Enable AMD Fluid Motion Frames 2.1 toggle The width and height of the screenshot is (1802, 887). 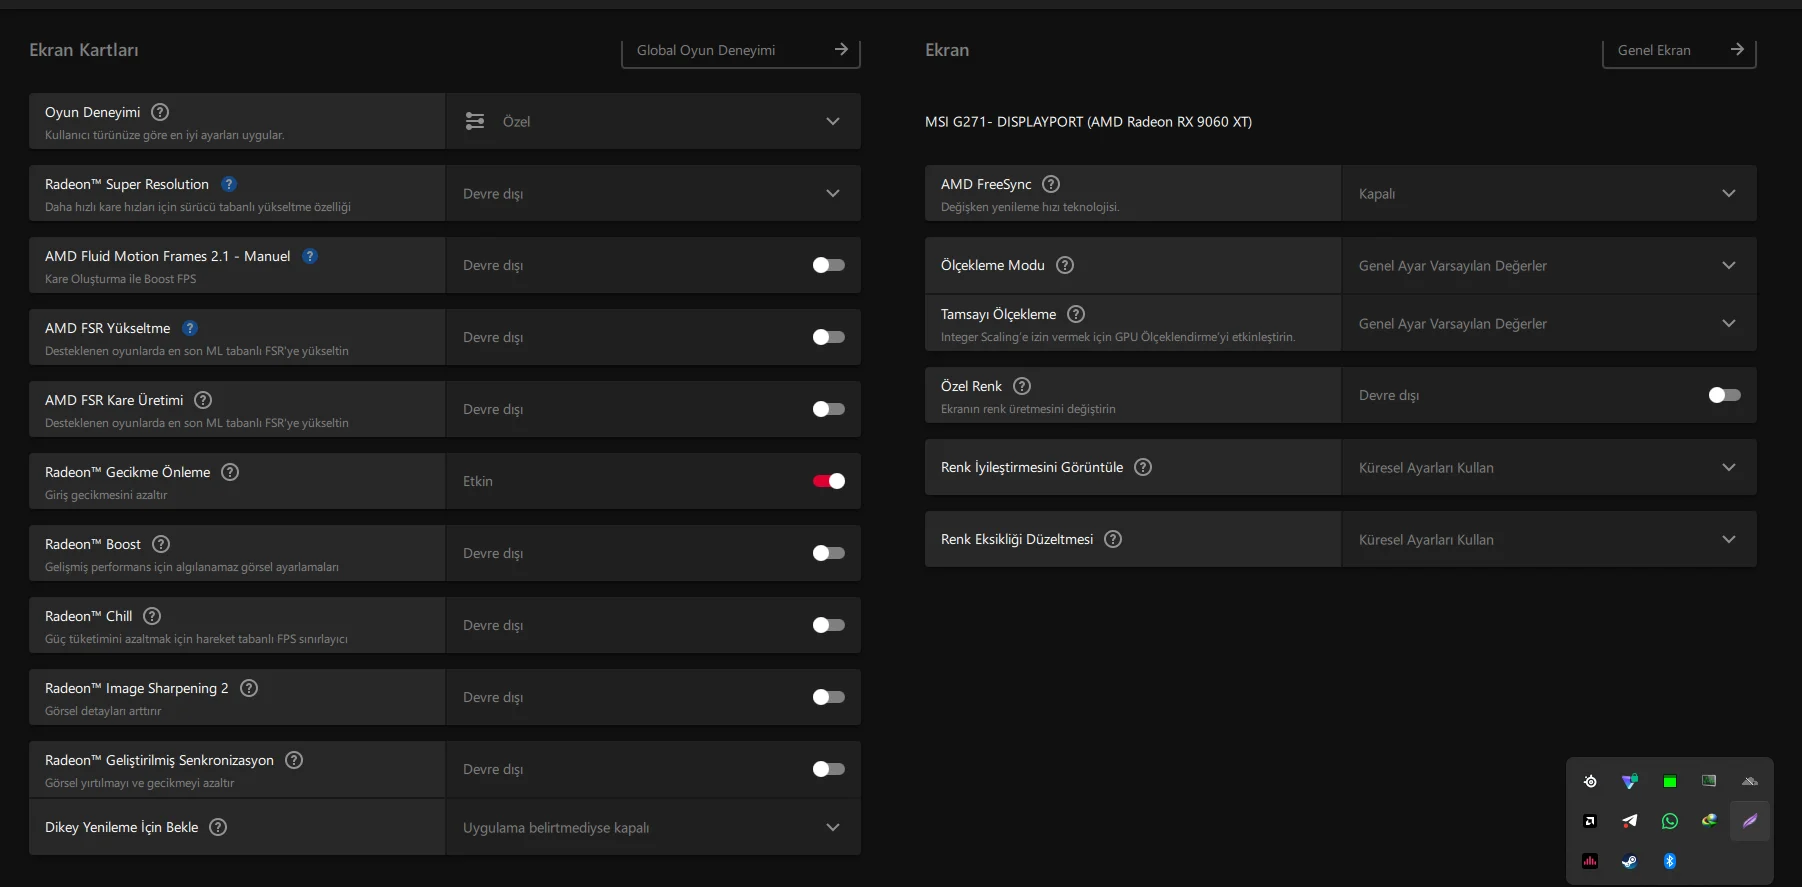tap(829, 265)
